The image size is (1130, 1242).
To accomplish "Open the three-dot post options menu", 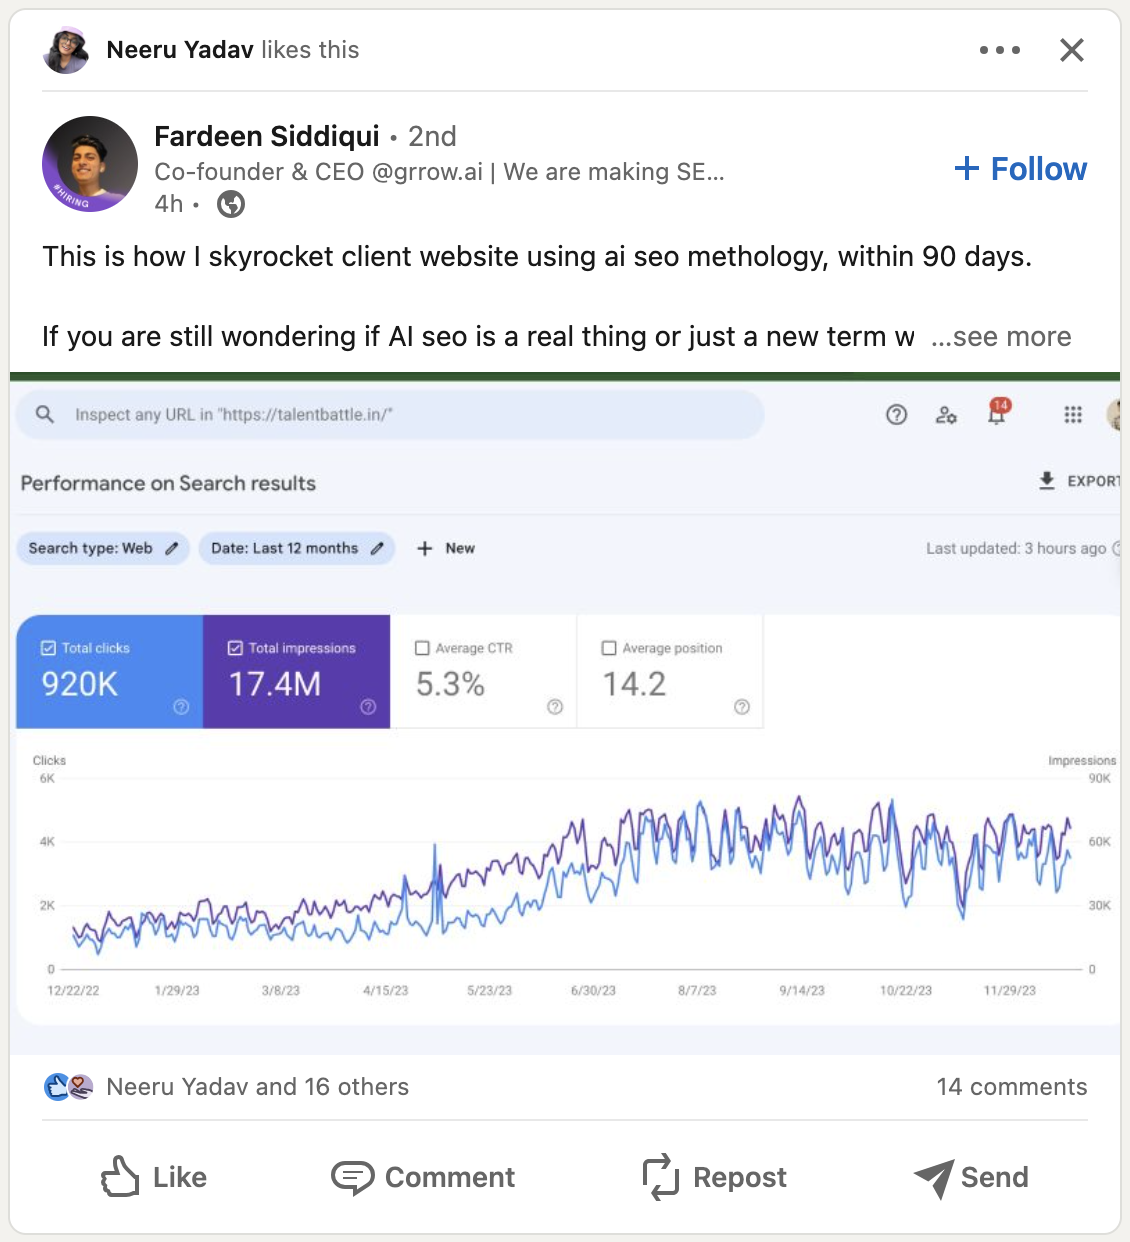I will (1000, 50).
